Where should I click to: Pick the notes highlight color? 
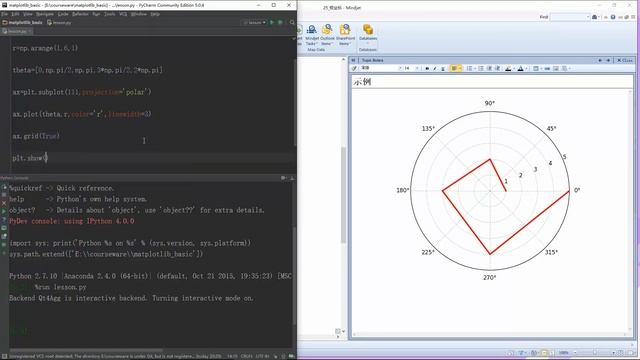(508, 68)
